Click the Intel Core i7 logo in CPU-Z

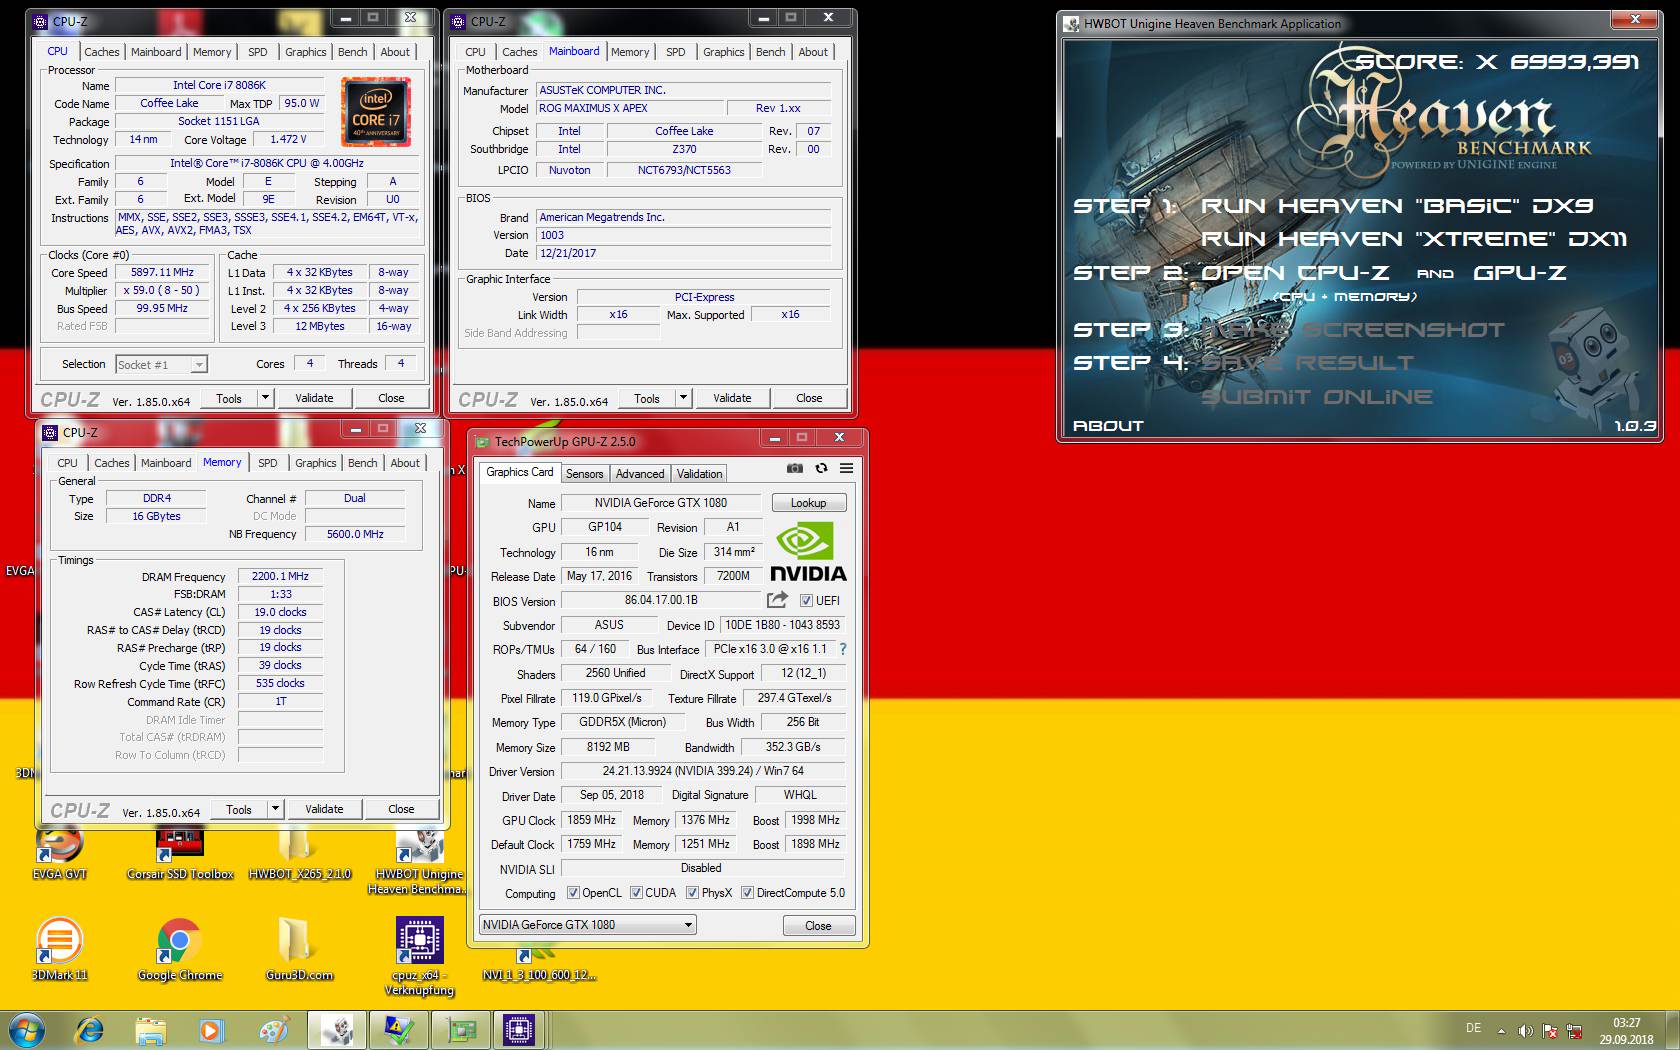pyautogui.click(x=375, y=112)
